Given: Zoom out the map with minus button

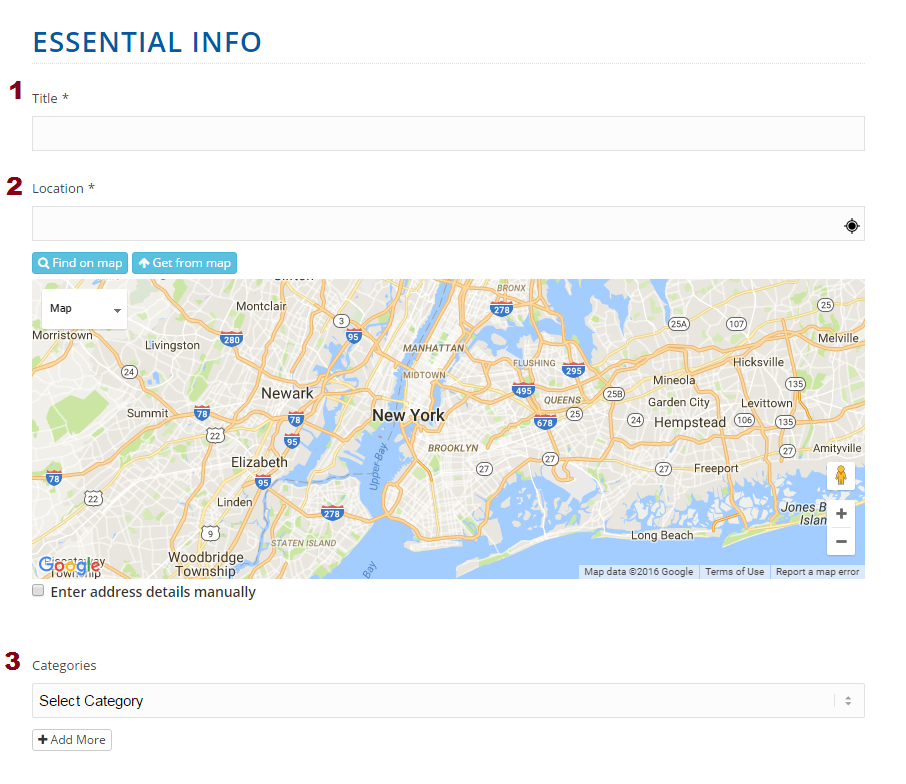Looking at the screenshot, I should pos(841,541).
